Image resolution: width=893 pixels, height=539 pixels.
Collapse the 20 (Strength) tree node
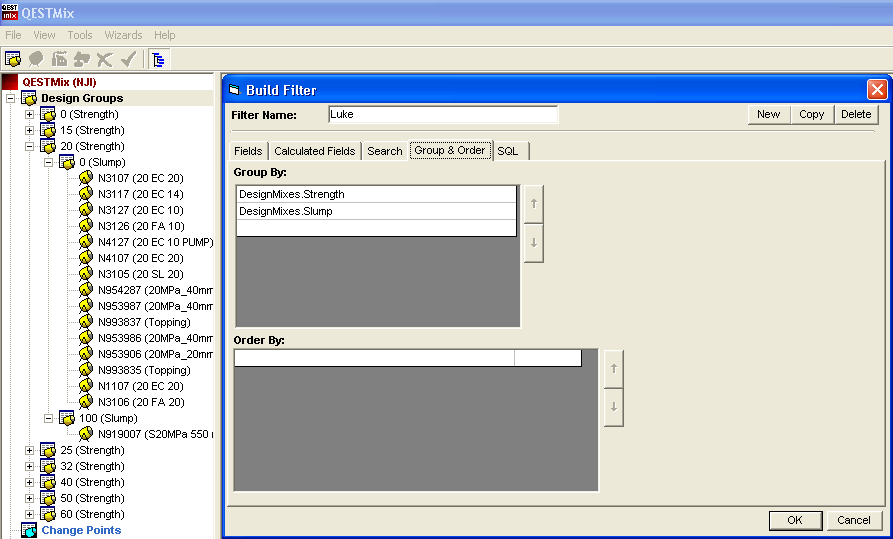(x=29, y=146)
